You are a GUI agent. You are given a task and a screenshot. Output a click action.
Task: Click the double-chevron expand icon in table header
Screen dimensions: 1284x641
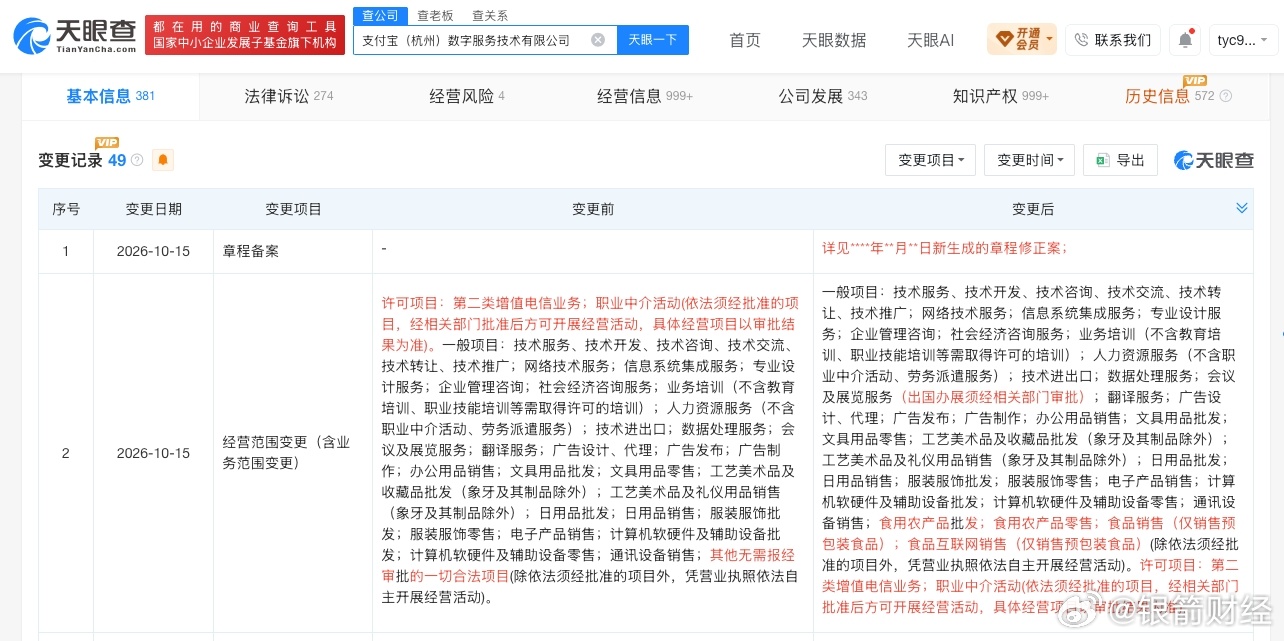1242,208
